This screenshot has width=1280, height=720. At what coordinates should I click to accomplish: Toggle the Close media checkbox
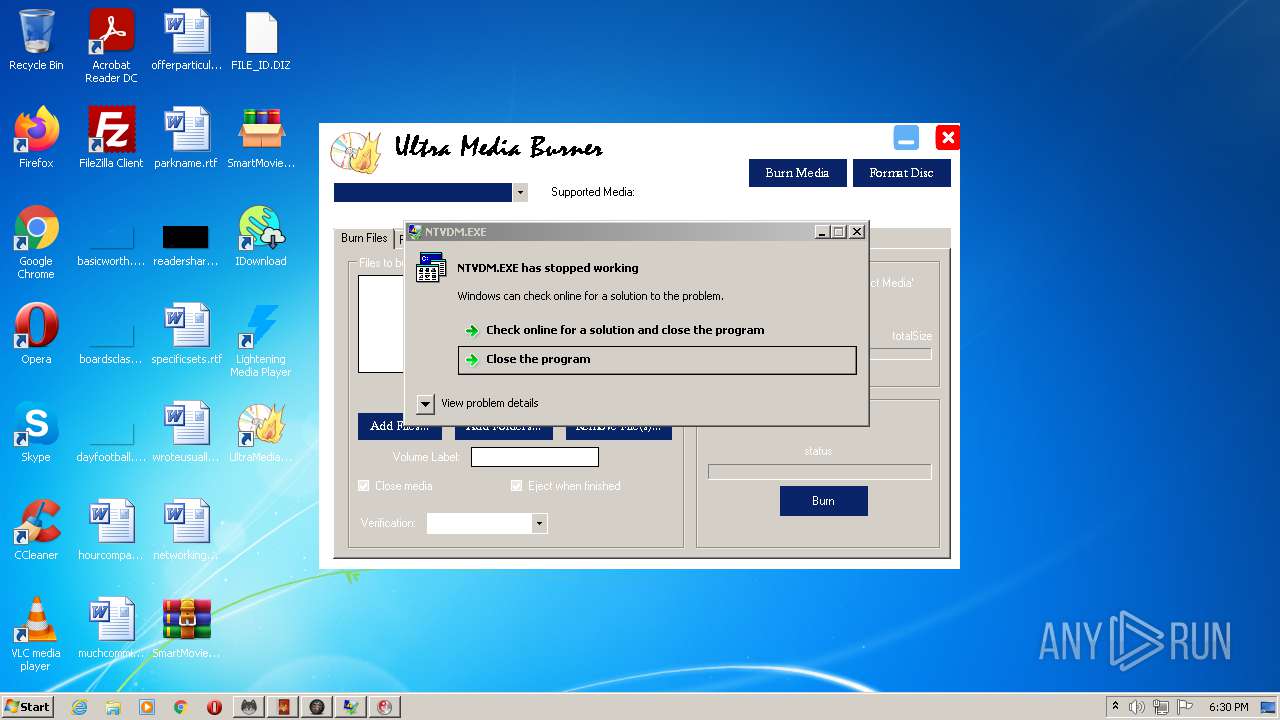pos(364,486)
